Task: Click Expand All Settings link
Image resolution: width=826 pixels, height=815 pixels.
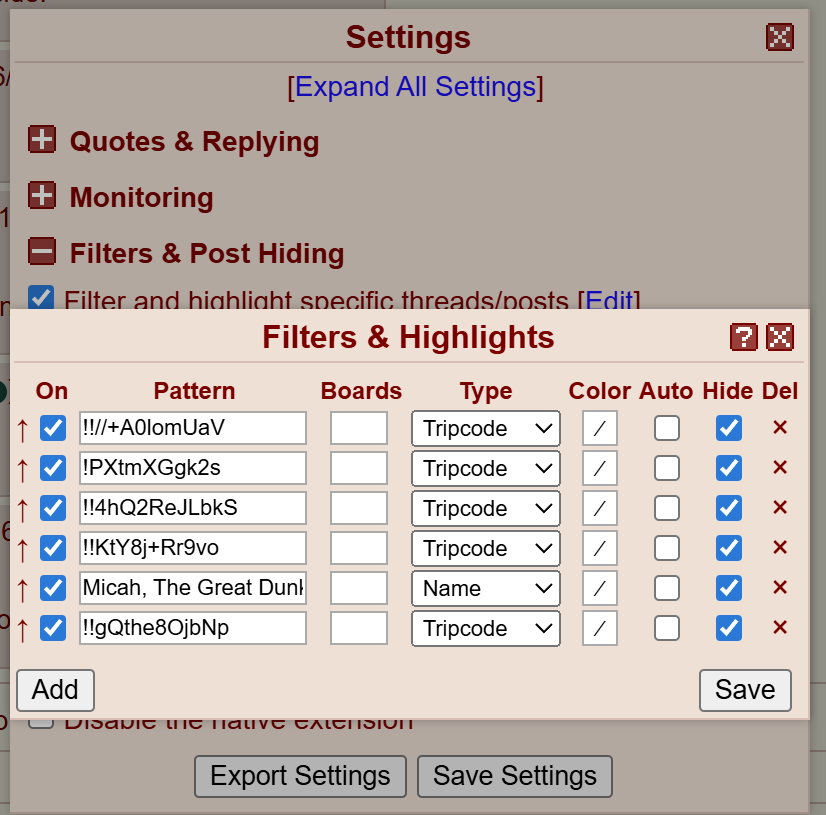Action: (x=415, y=86)
